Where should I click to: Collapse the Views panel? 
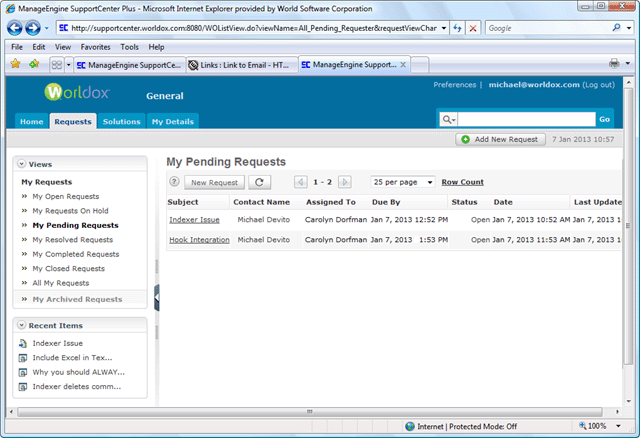(22, 164)
